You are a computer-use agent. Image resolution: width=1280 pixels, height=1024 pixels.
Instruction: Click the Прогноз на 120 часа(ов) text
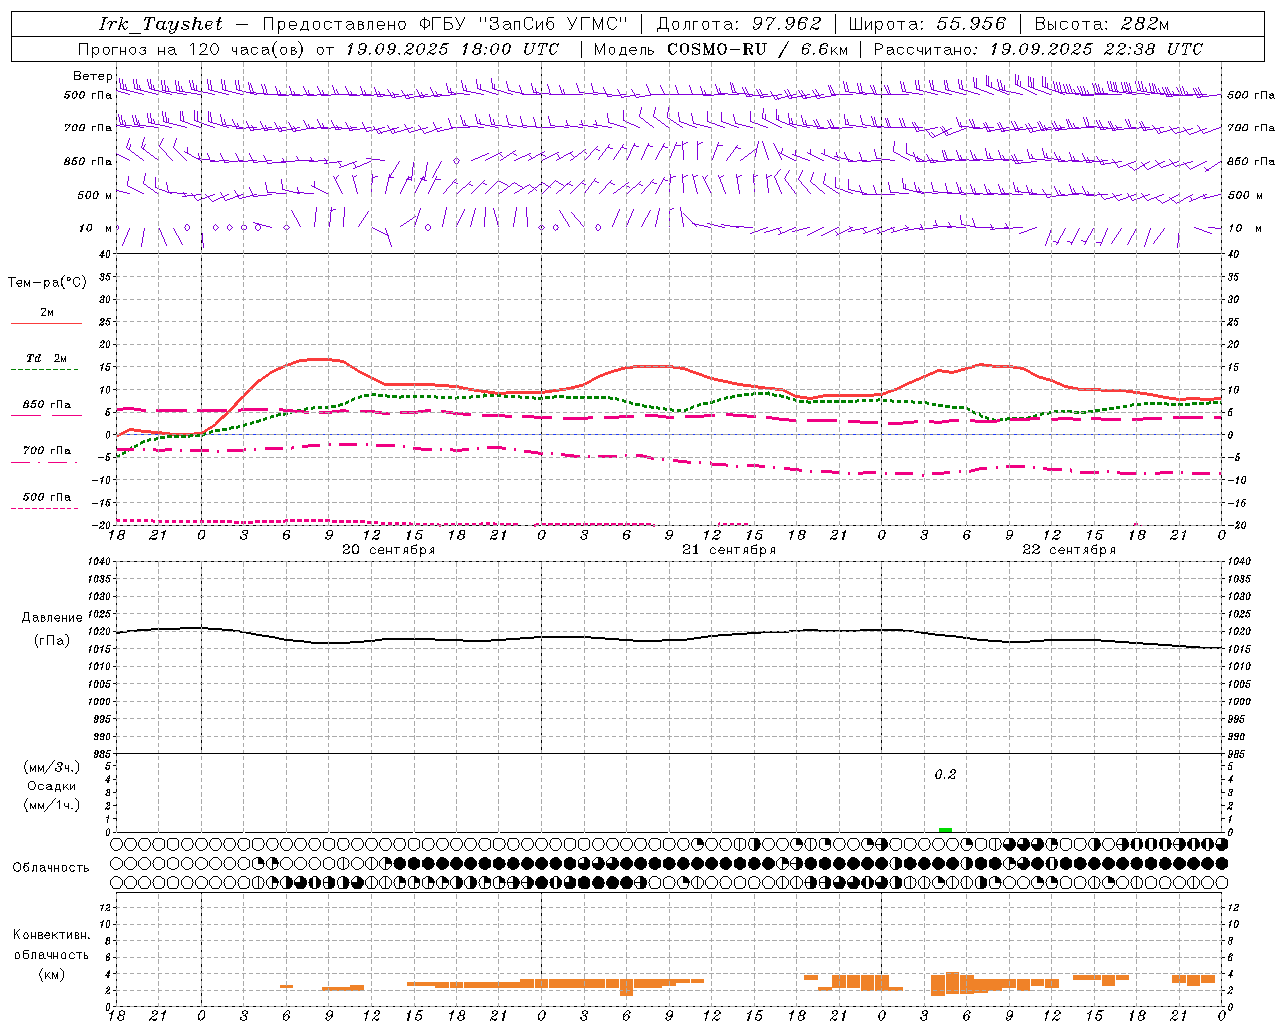click(192, 49)
